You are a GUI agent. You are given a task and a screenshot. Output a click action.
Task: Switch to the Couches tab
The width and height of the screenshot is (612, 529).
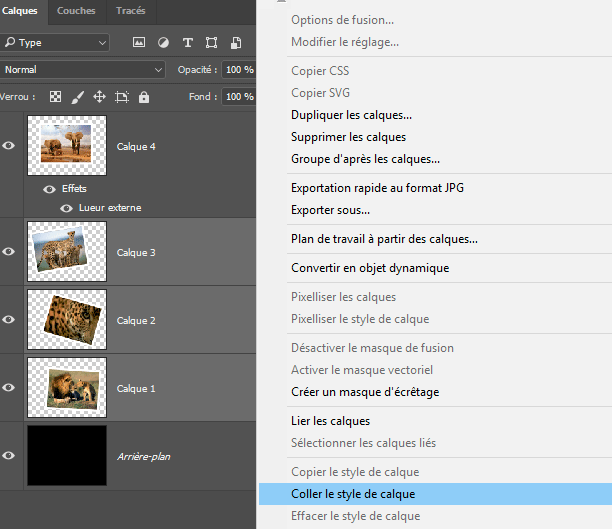pos(76,11)
